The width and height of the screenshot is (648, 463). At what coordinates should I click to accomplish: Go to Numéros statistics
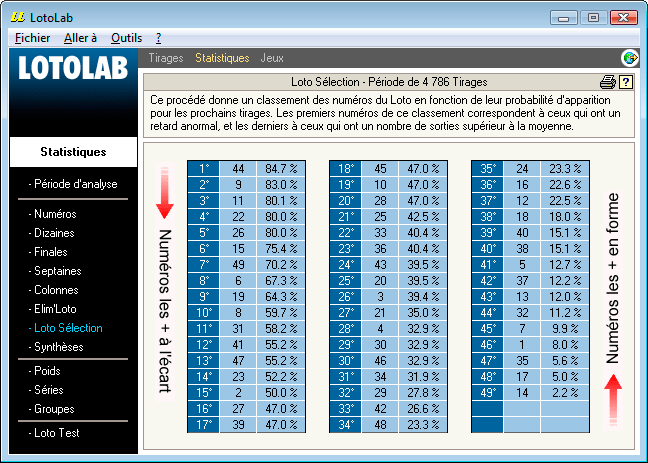(x=55, y=214)
